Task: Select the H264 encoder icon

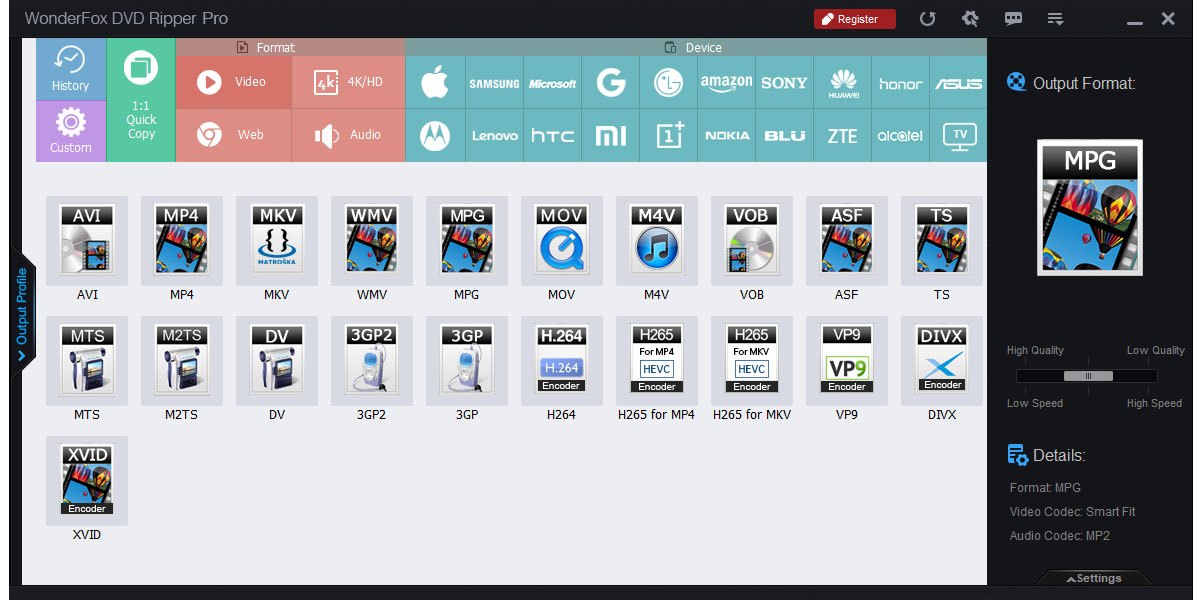Action: pyautogui.click(x=561, y=360)
